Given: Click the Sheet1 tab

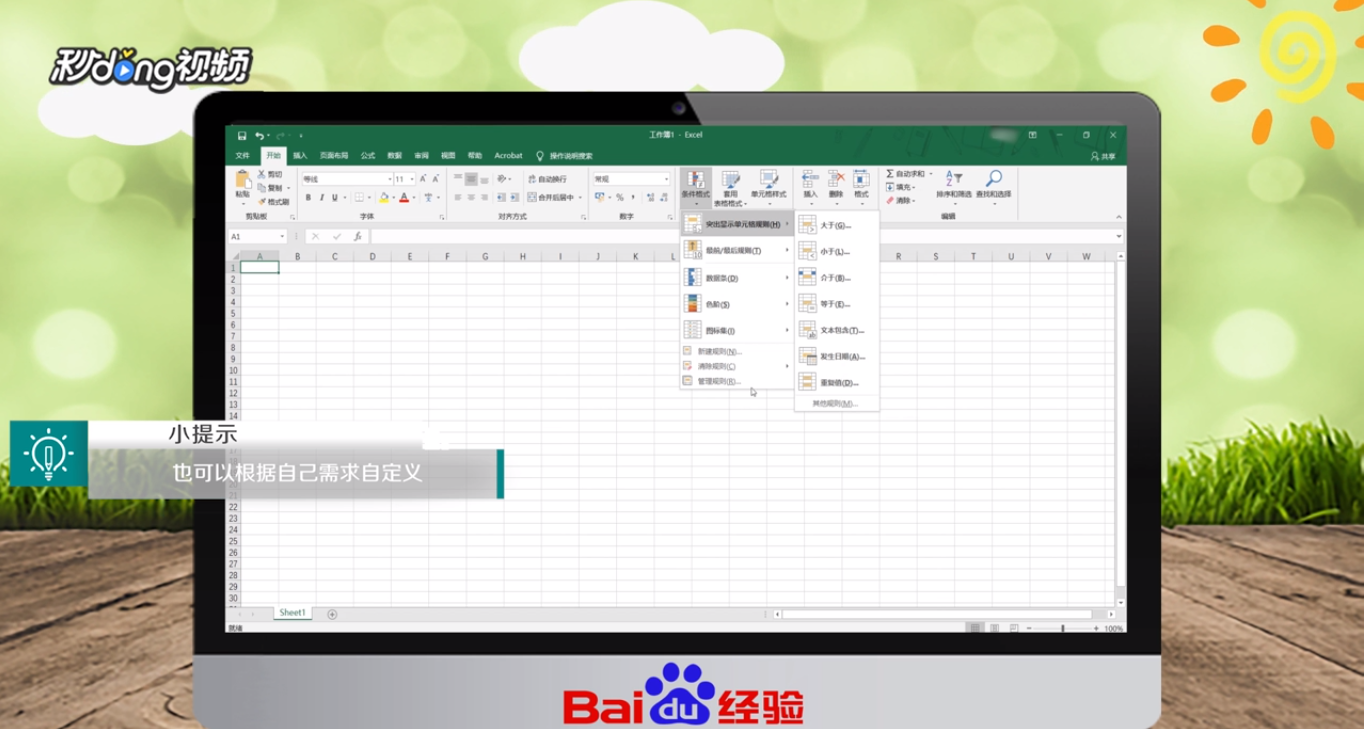Looking at the screenshot, I should click(292, 613).
